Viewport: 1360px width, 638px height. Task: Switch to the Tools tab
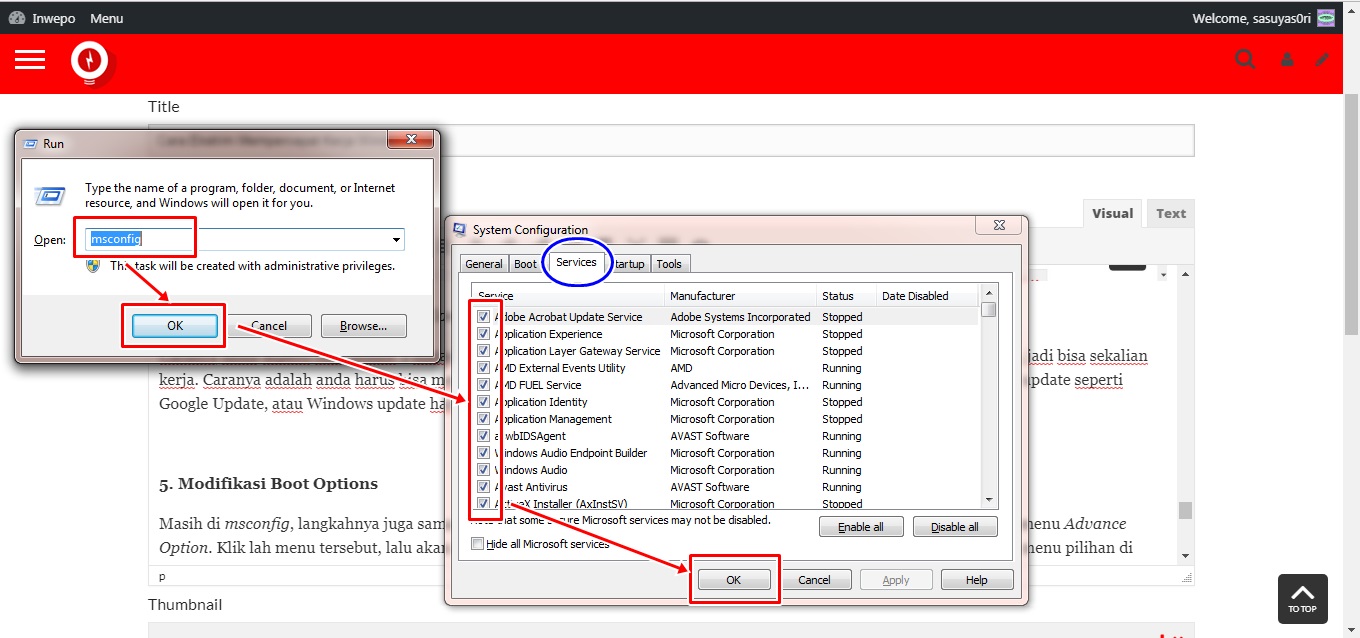coord(669,264)
